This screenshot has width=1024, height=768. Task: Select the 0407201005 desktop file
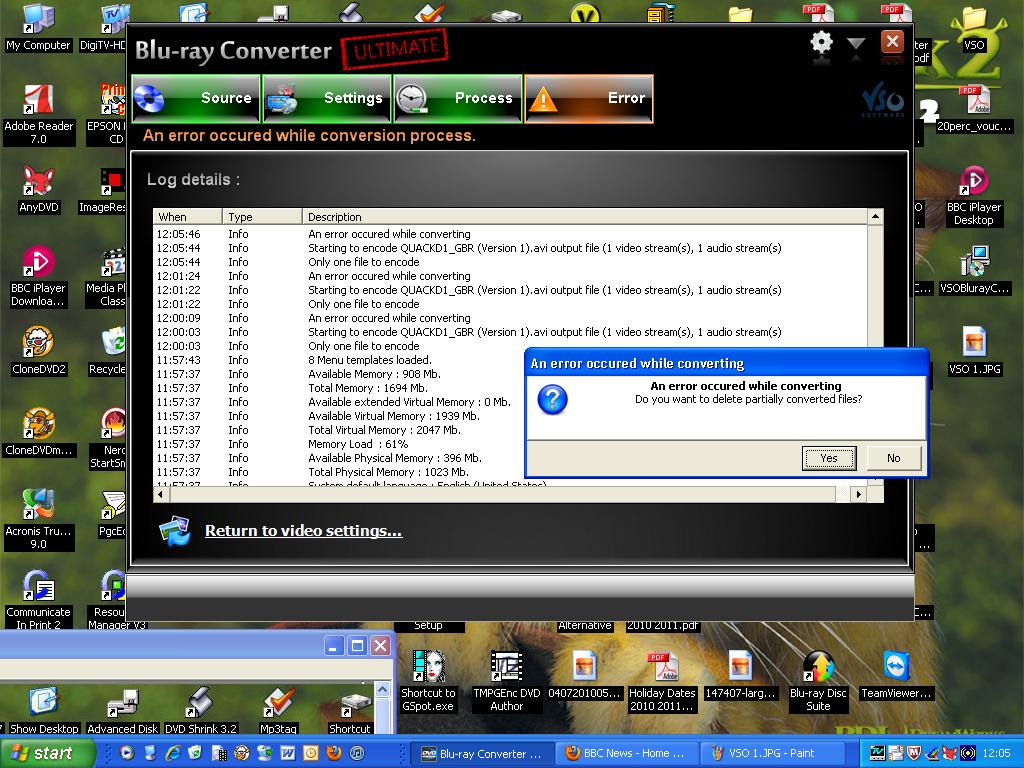(584, 675)
